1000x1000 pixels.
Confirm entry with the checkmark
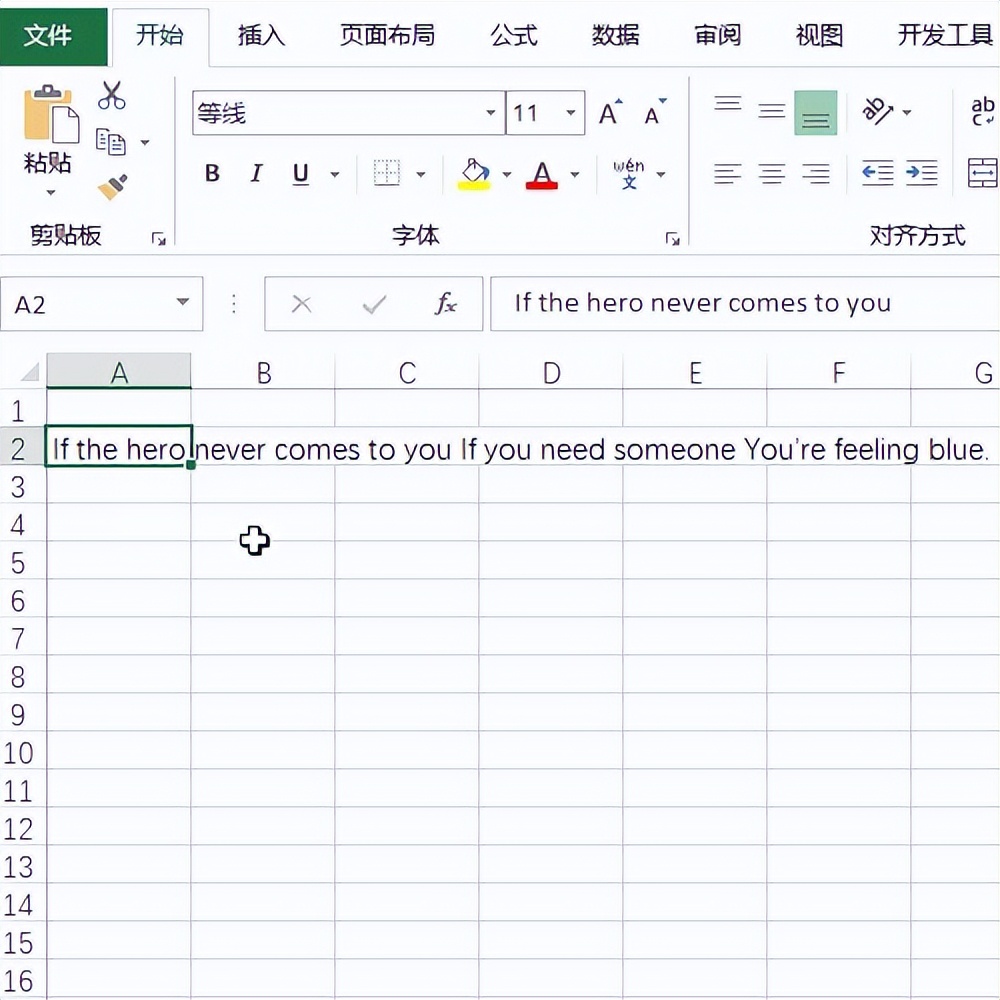pos(374,304)
